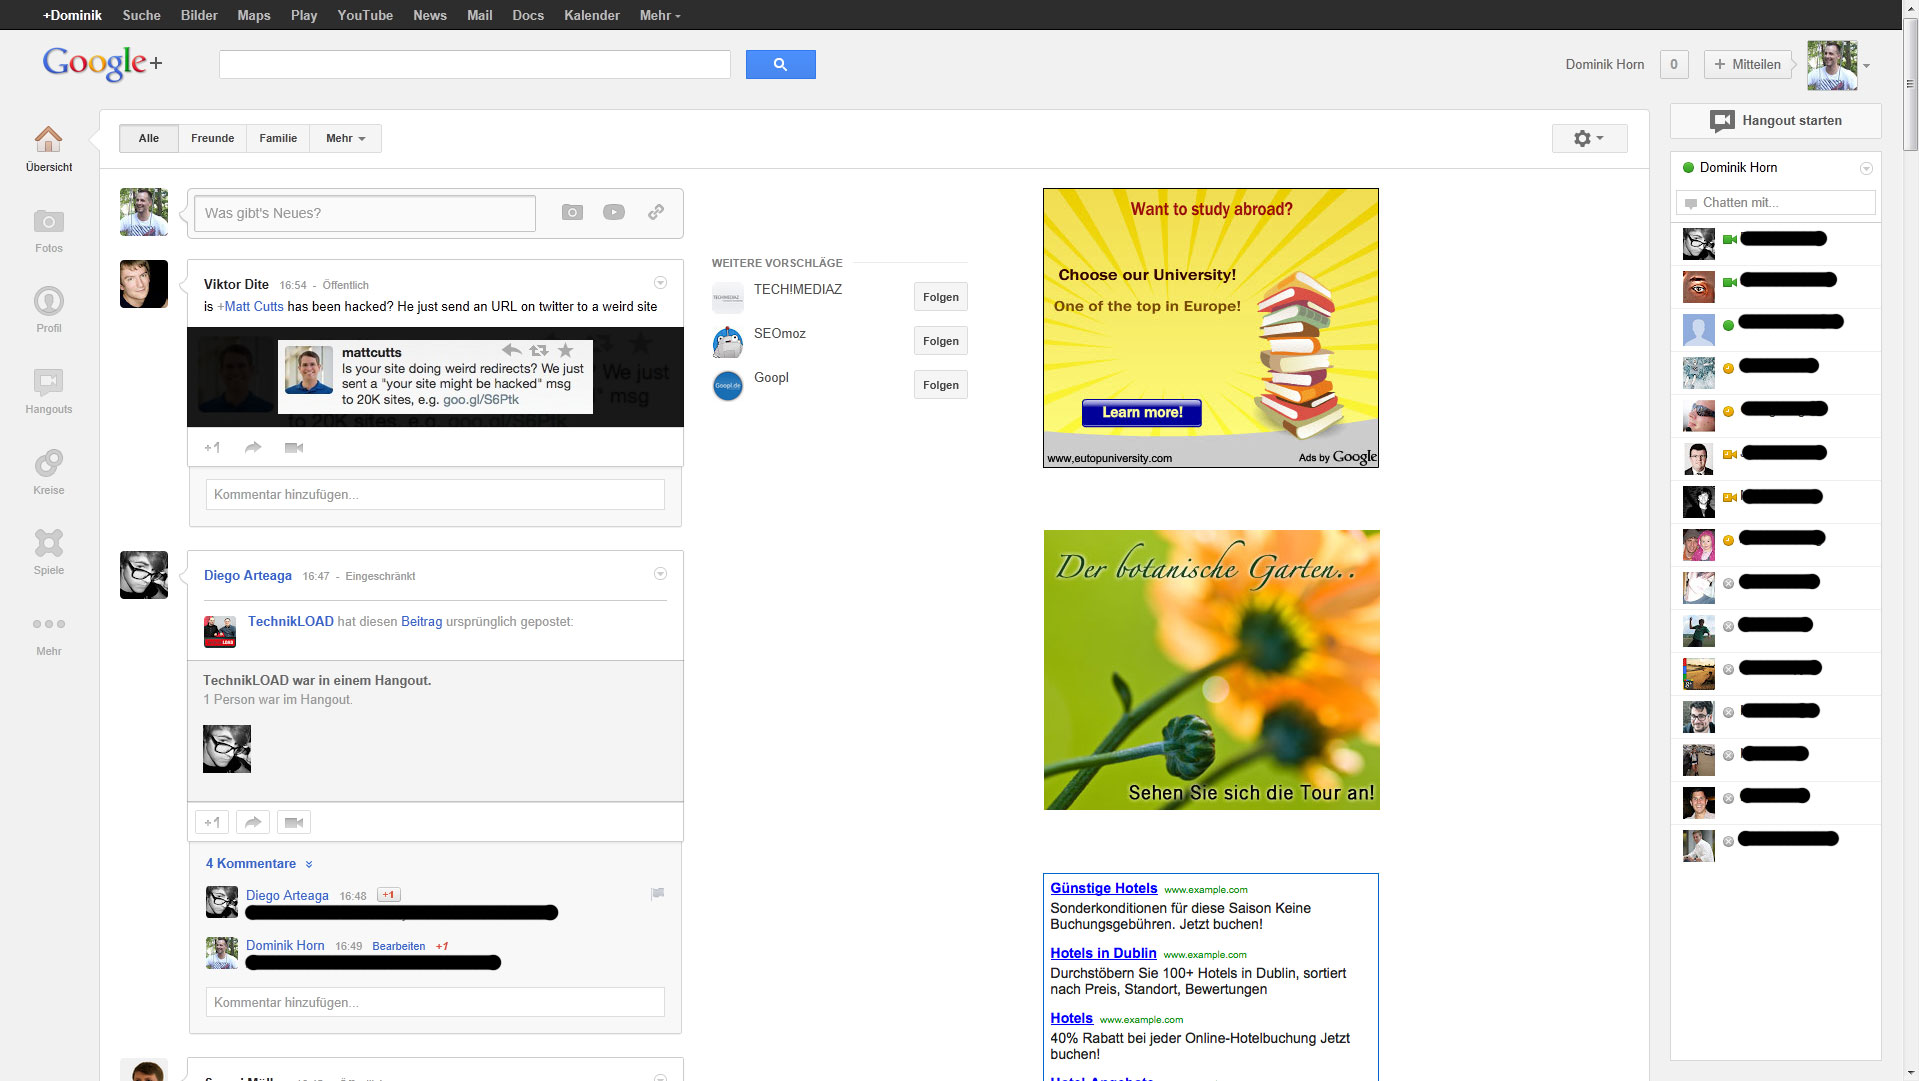Open the Günstige Hotels ad link

1104,888
